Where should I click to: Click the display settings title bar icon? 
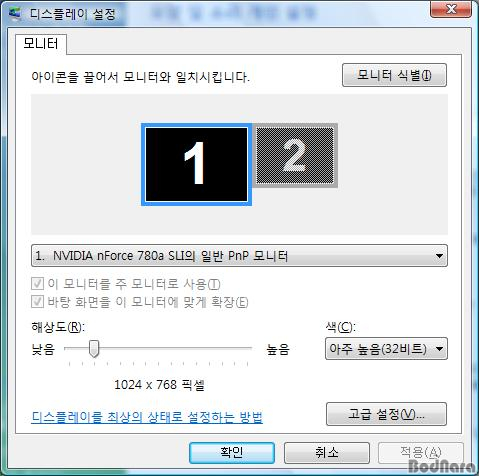(x=14, y=14)
